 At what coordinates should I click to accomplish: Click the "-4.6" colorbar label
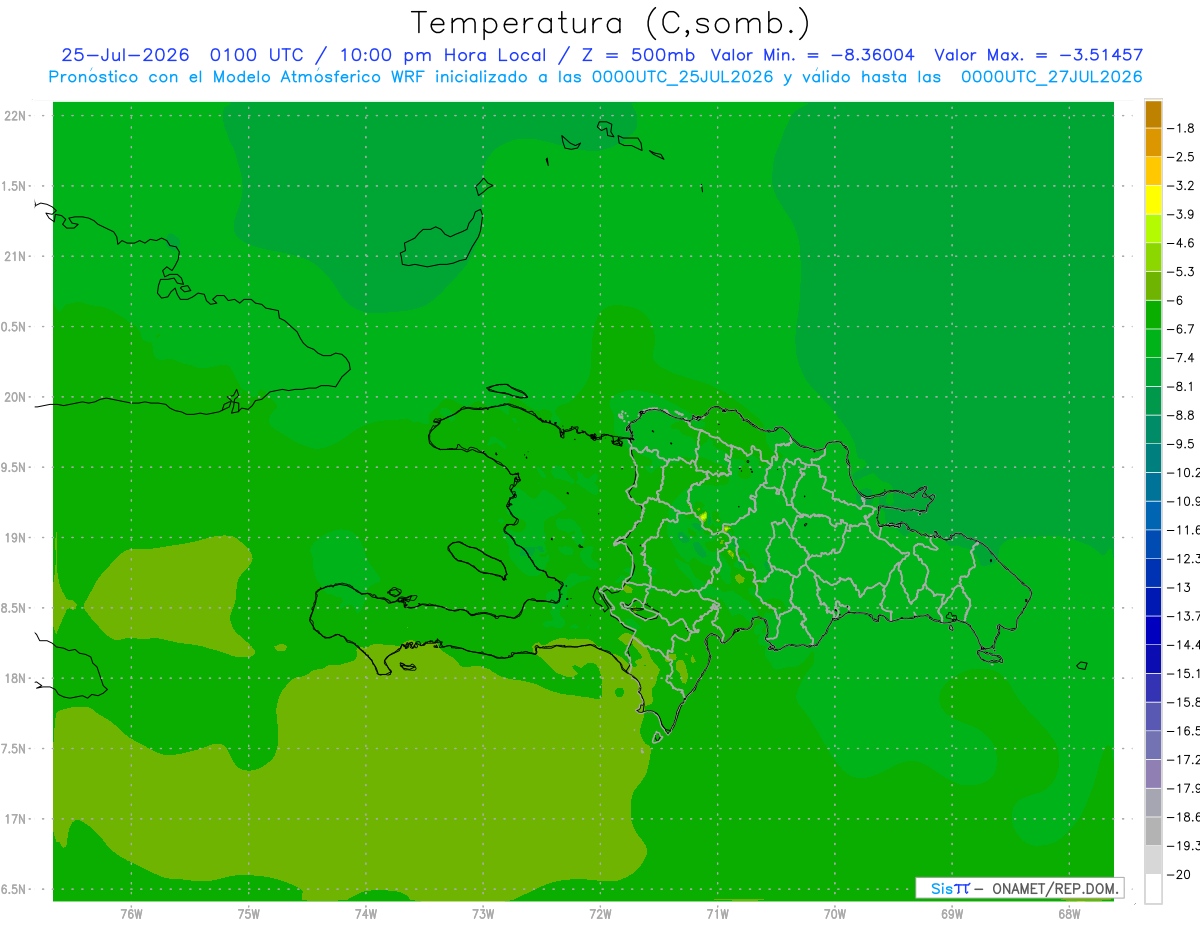(1183, 243)
